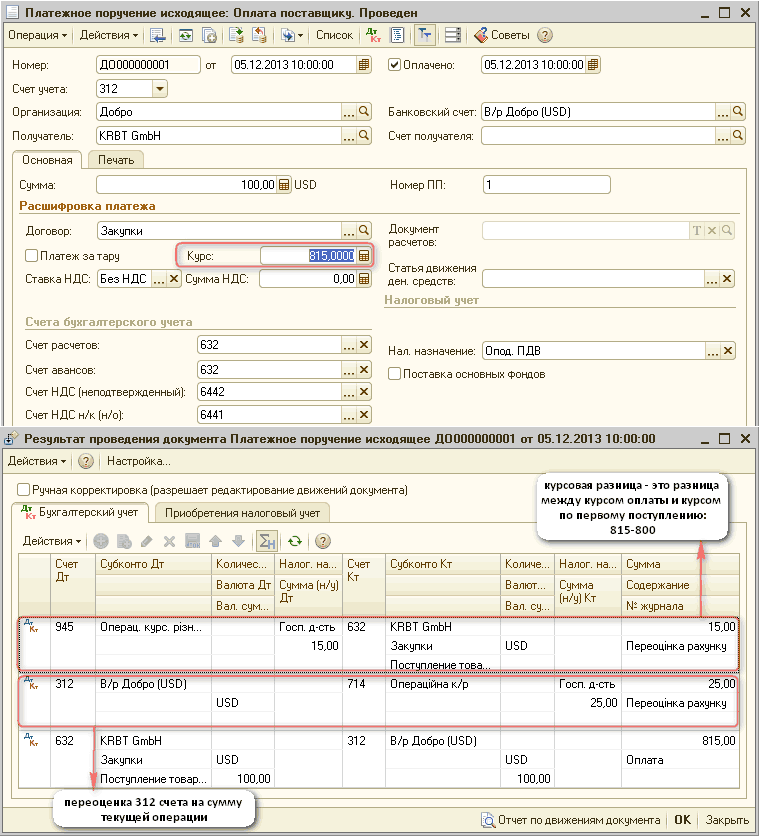Switch to the Печать tab
This screenshot has height=837, width=760.
pos(116,159)
